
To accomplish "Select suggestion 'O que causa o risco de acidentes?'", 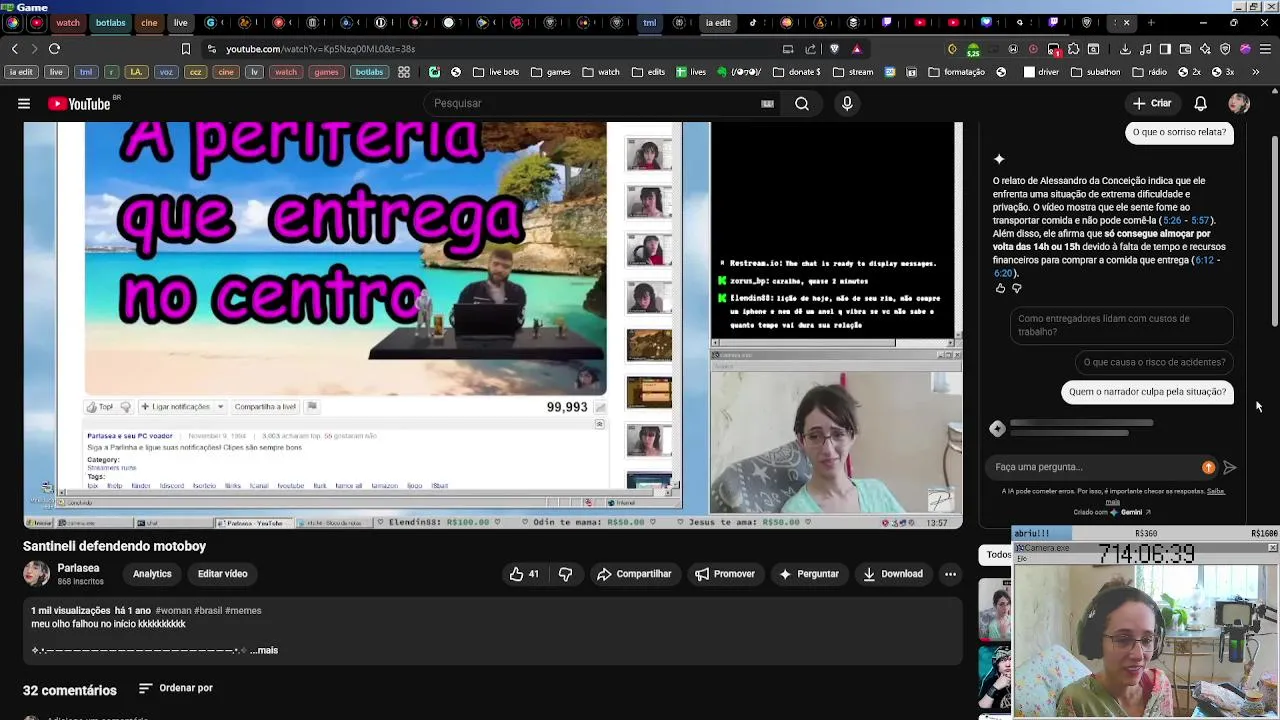I will [x=1154, y=362].
